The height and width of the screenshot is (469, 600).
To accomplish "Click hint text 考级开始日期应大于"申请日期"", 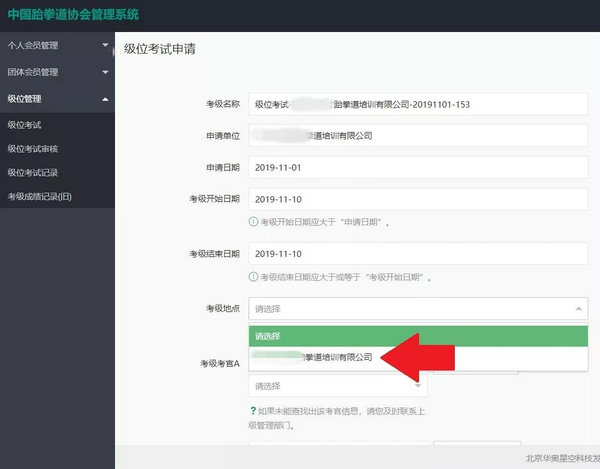I will tap(325, 222).
